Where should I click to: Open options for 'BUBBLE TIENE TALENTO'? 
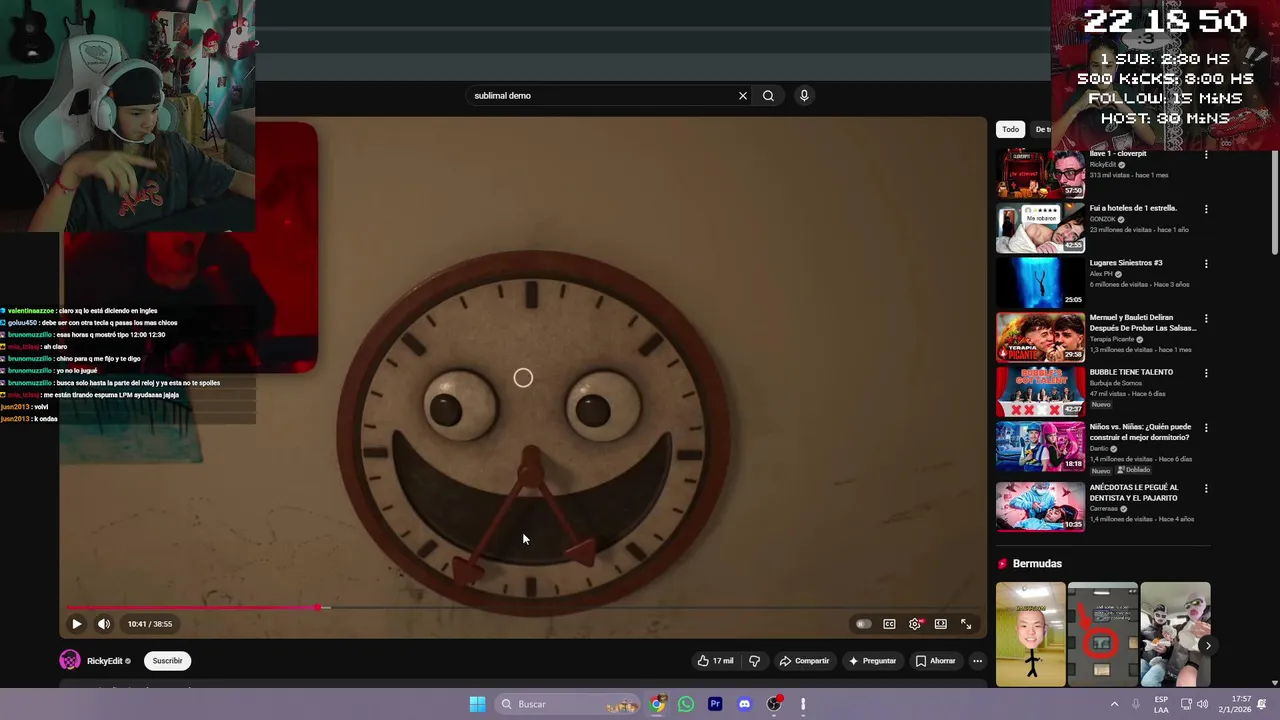pos(1206,373)
